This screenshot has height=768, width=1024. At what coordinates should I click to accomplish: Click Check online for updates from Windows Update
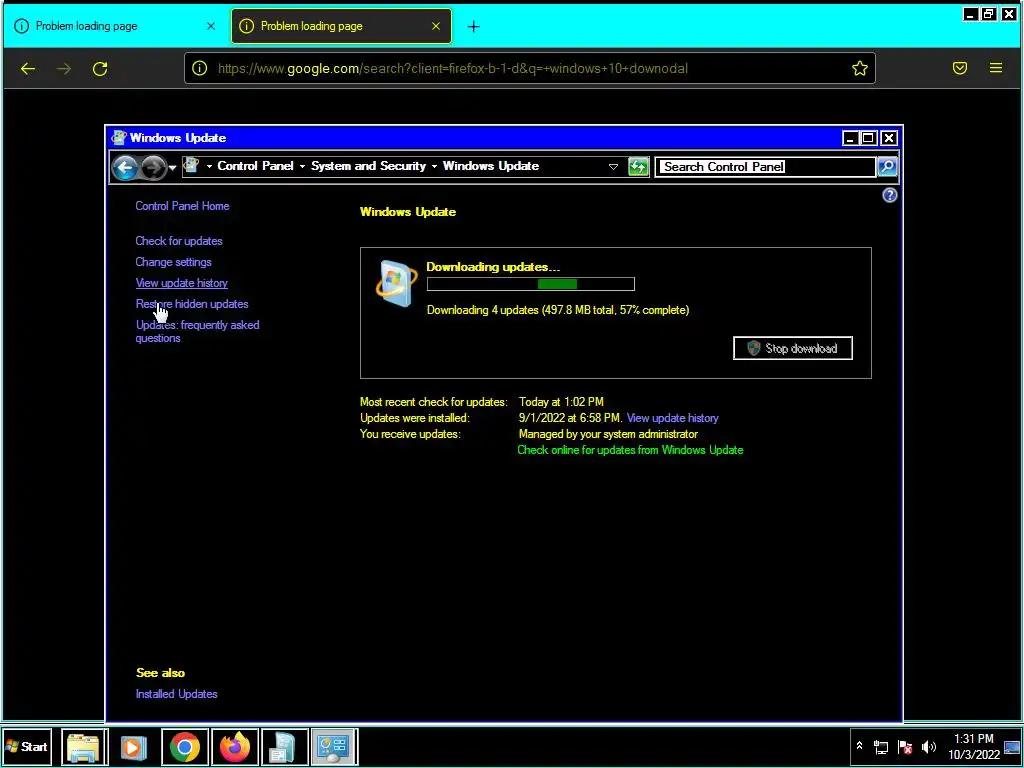click(x=630, y=450)
